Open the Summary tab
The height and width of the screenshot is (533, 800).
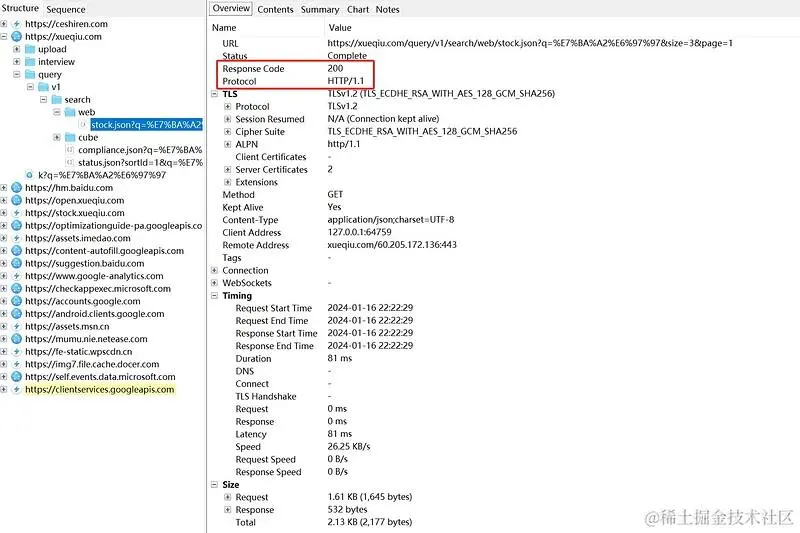320,9
